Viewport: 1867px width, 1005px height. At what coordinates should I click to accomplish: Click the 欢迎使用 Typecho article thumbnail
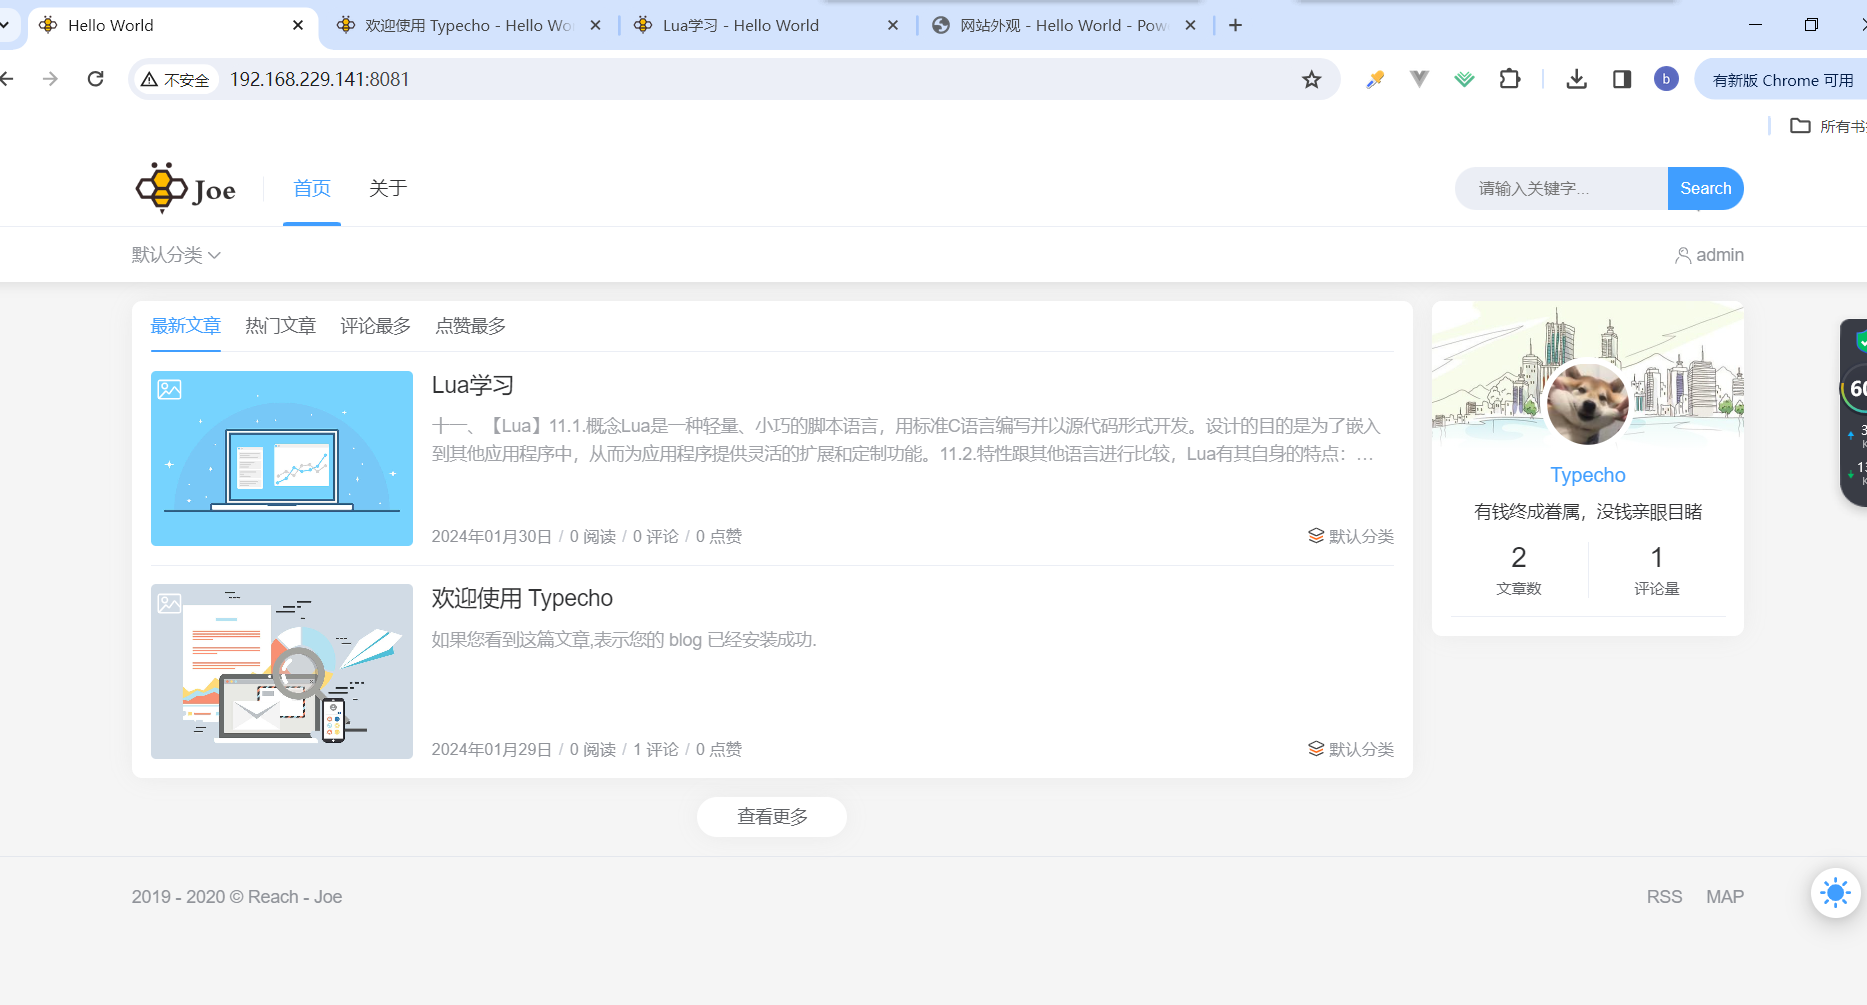[x=282, y=671]
